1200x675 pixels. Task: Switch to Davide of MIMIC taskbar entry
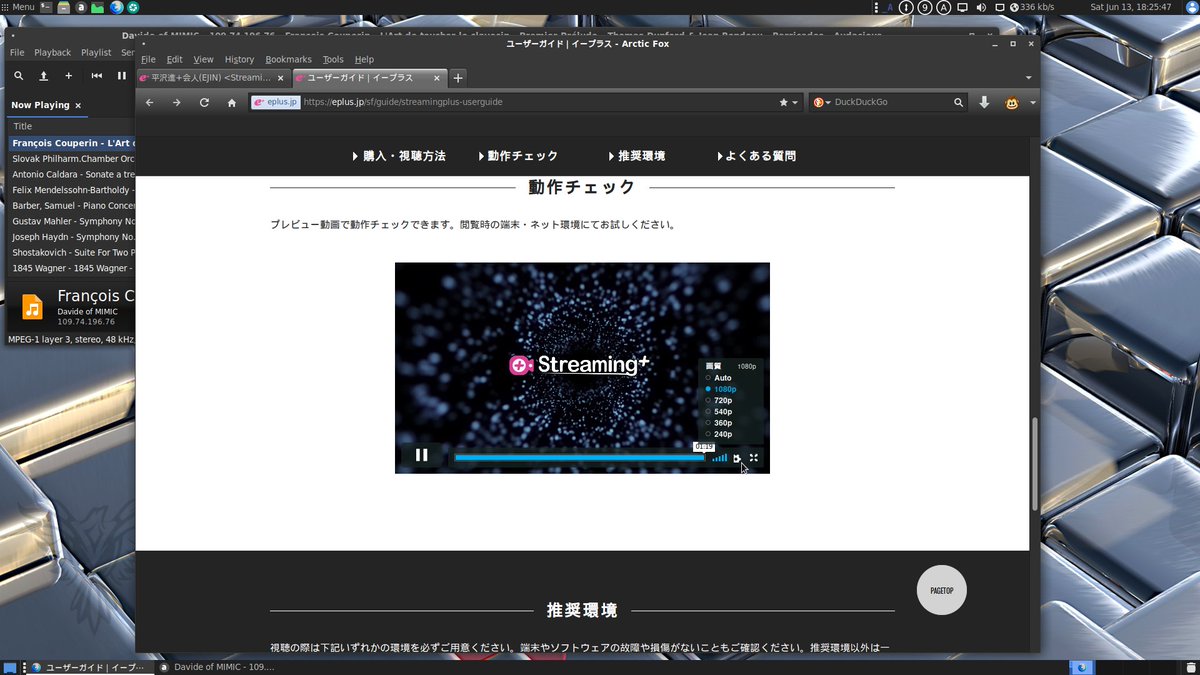(x=215, y=667)
